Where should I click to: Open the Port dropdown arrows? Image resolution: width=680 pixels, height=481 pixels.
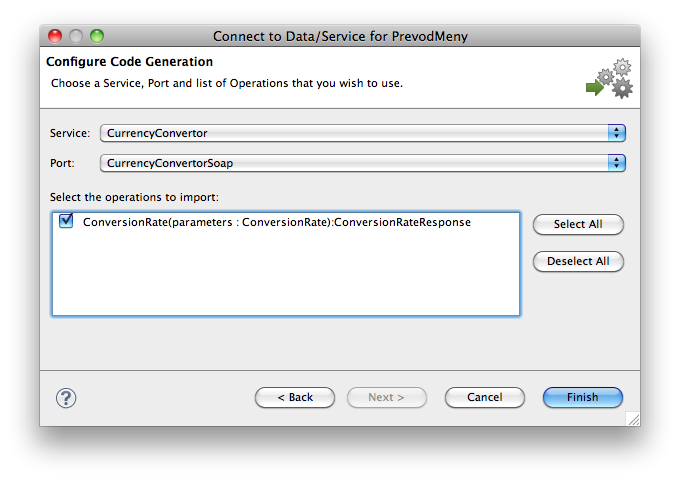616,163
